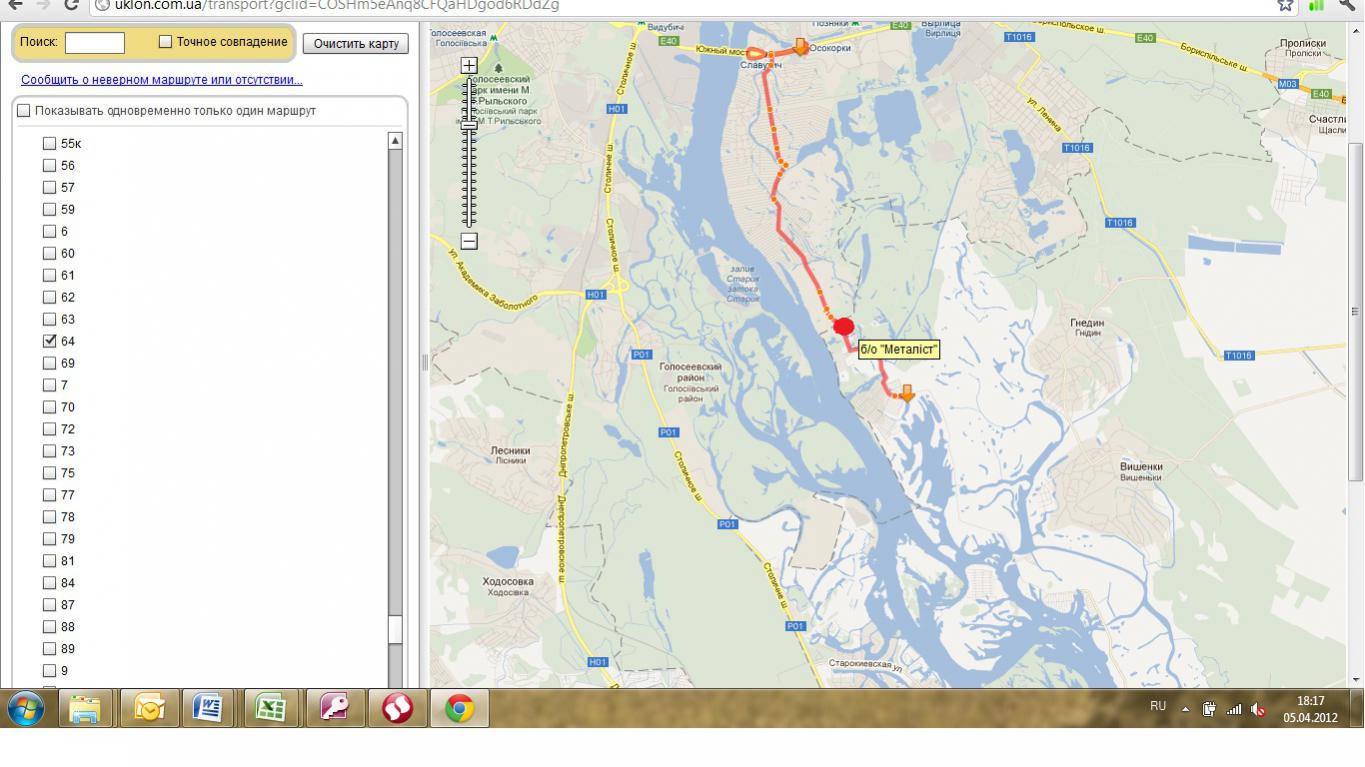
Task: Switch to Google Chrome on the taskbar
Action: coord(459,708)
